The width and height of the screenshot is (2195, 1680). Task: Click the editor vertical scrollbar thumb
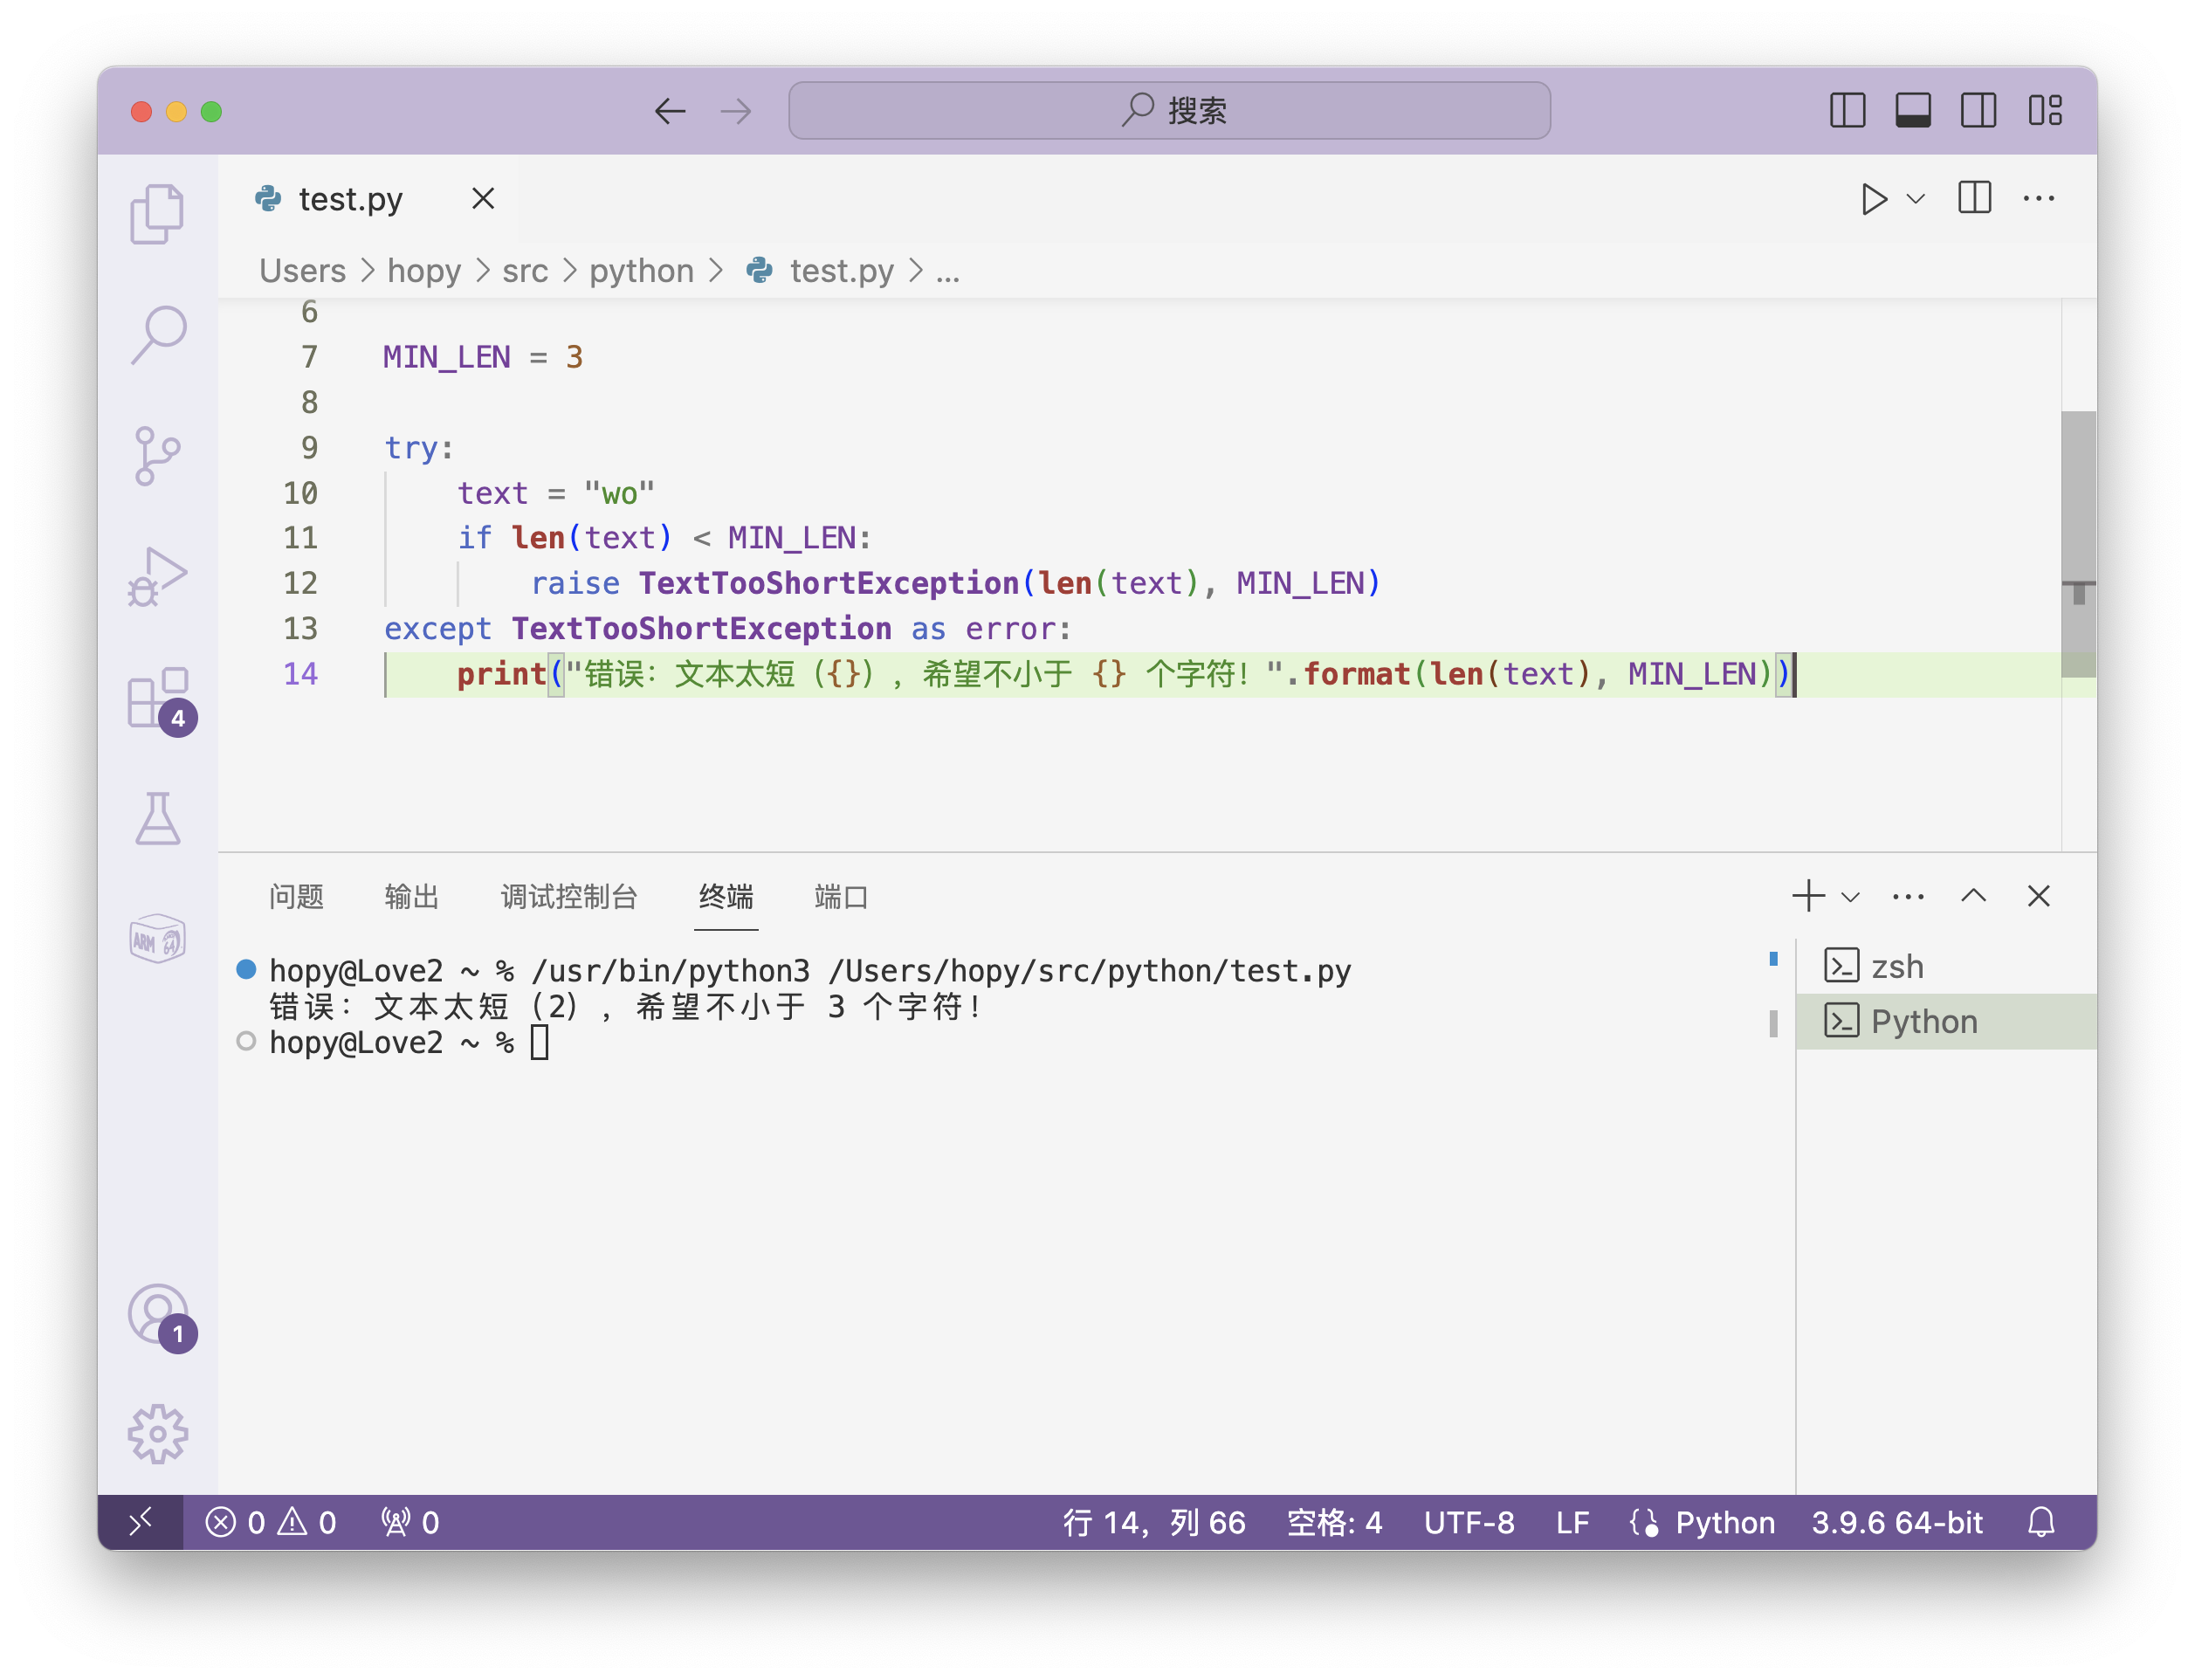tap(2078, 542)
